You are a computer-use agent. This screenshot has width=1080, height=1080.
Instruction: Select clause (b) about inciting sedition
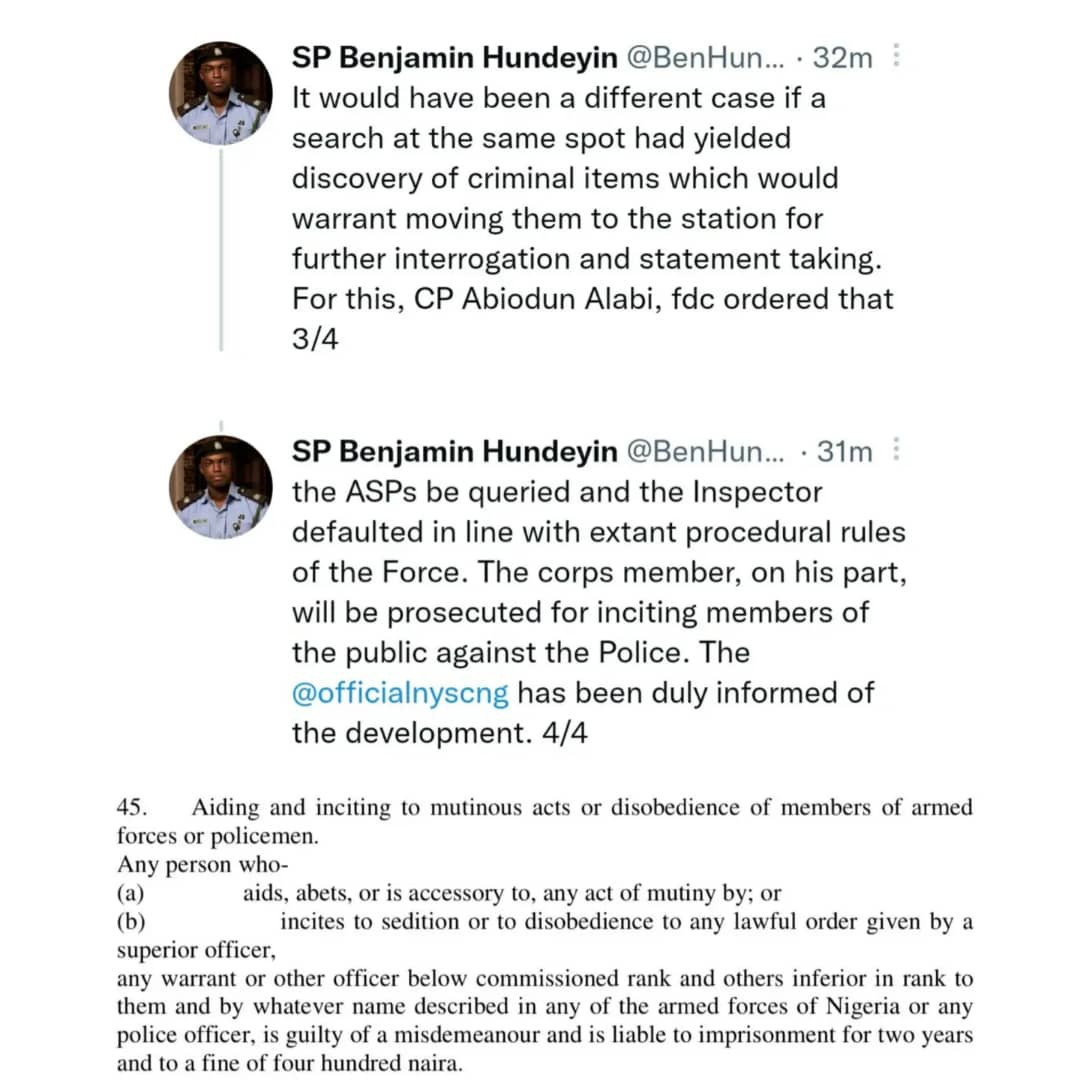pyautogui.click(x=544, y=935)
